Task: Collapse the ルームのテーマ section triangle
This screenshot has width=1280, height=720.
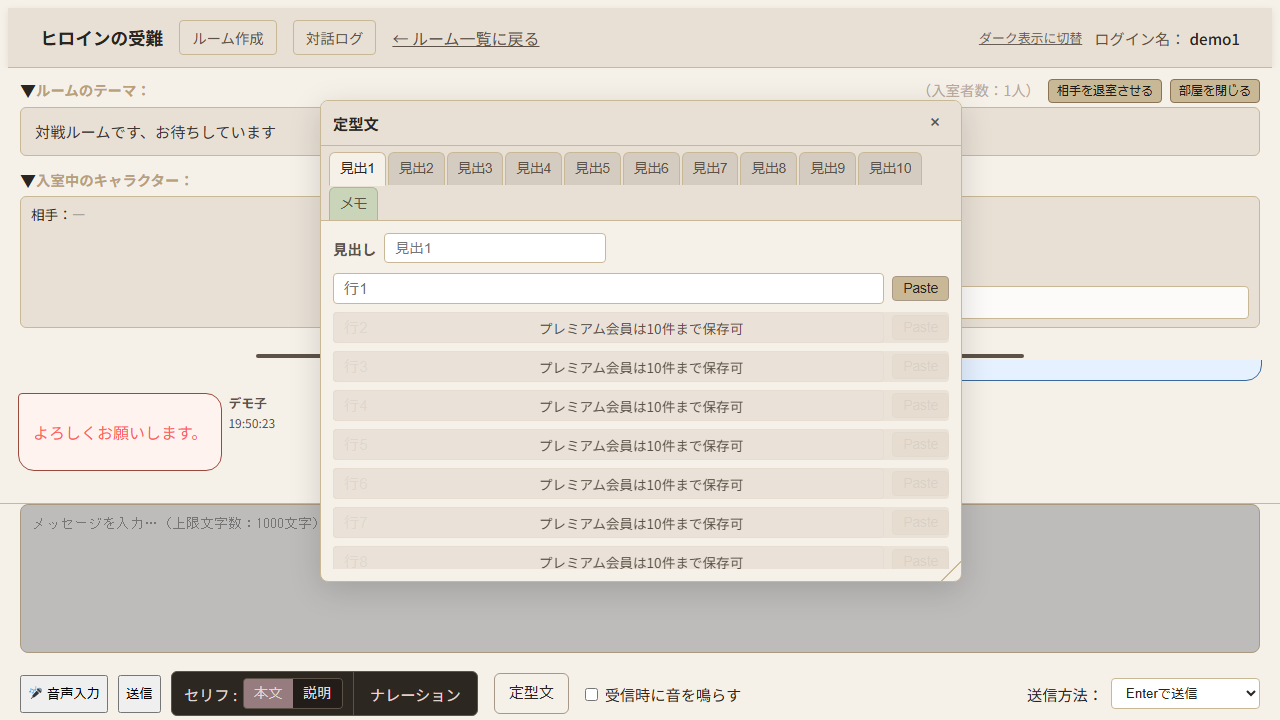Action: pyautogui.click(x=28, y=91)
